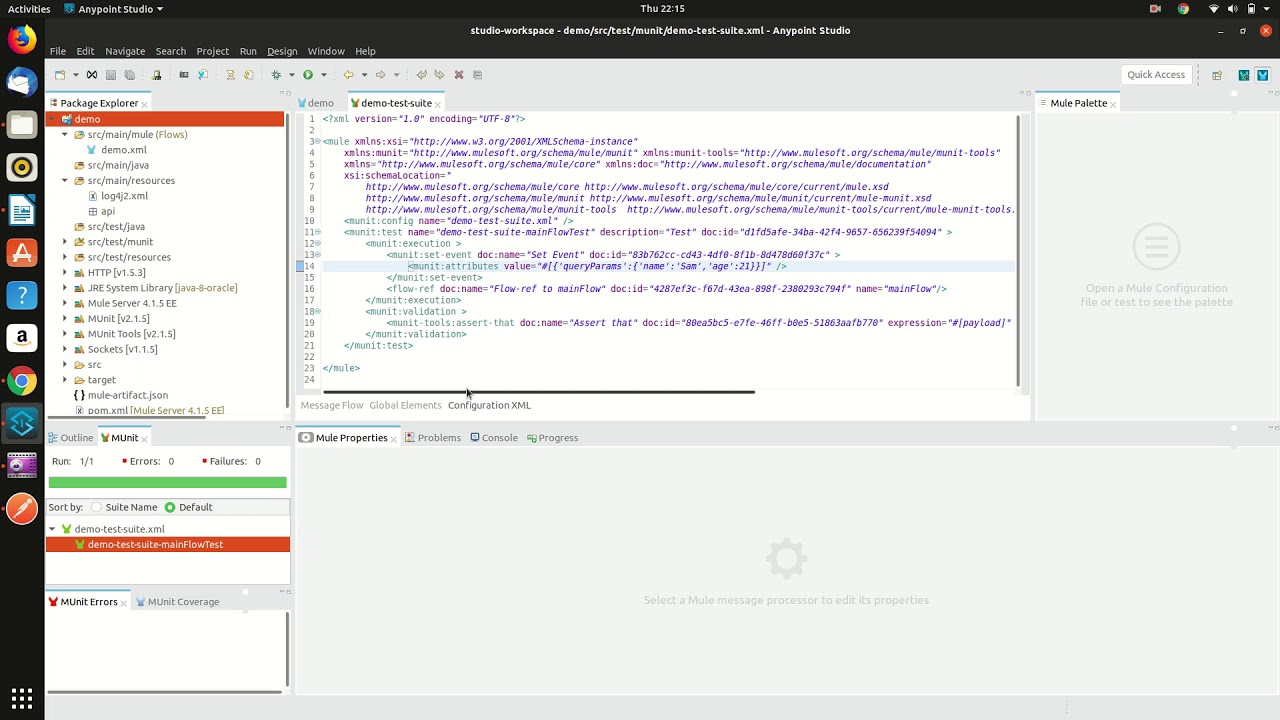Viewport: 1280px width, 720px height.
Task: Open the Progress tab
Action: [552, 438]
